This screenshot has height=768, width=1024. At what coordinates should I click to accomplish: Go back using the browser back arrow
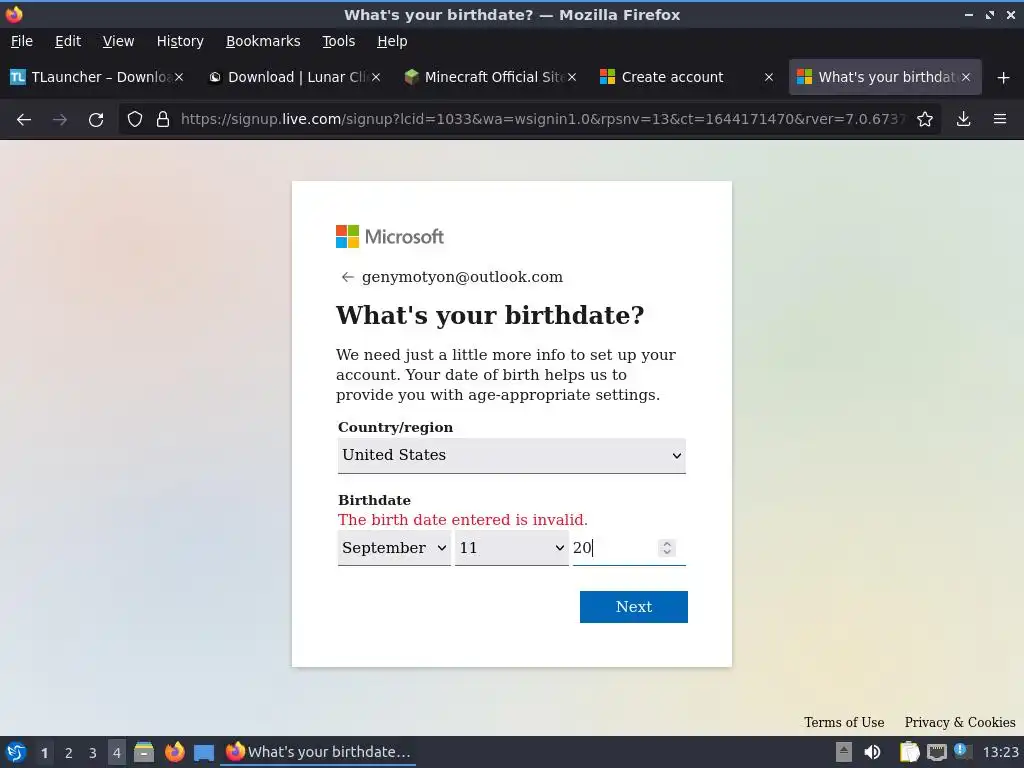(x=24, y=120)
